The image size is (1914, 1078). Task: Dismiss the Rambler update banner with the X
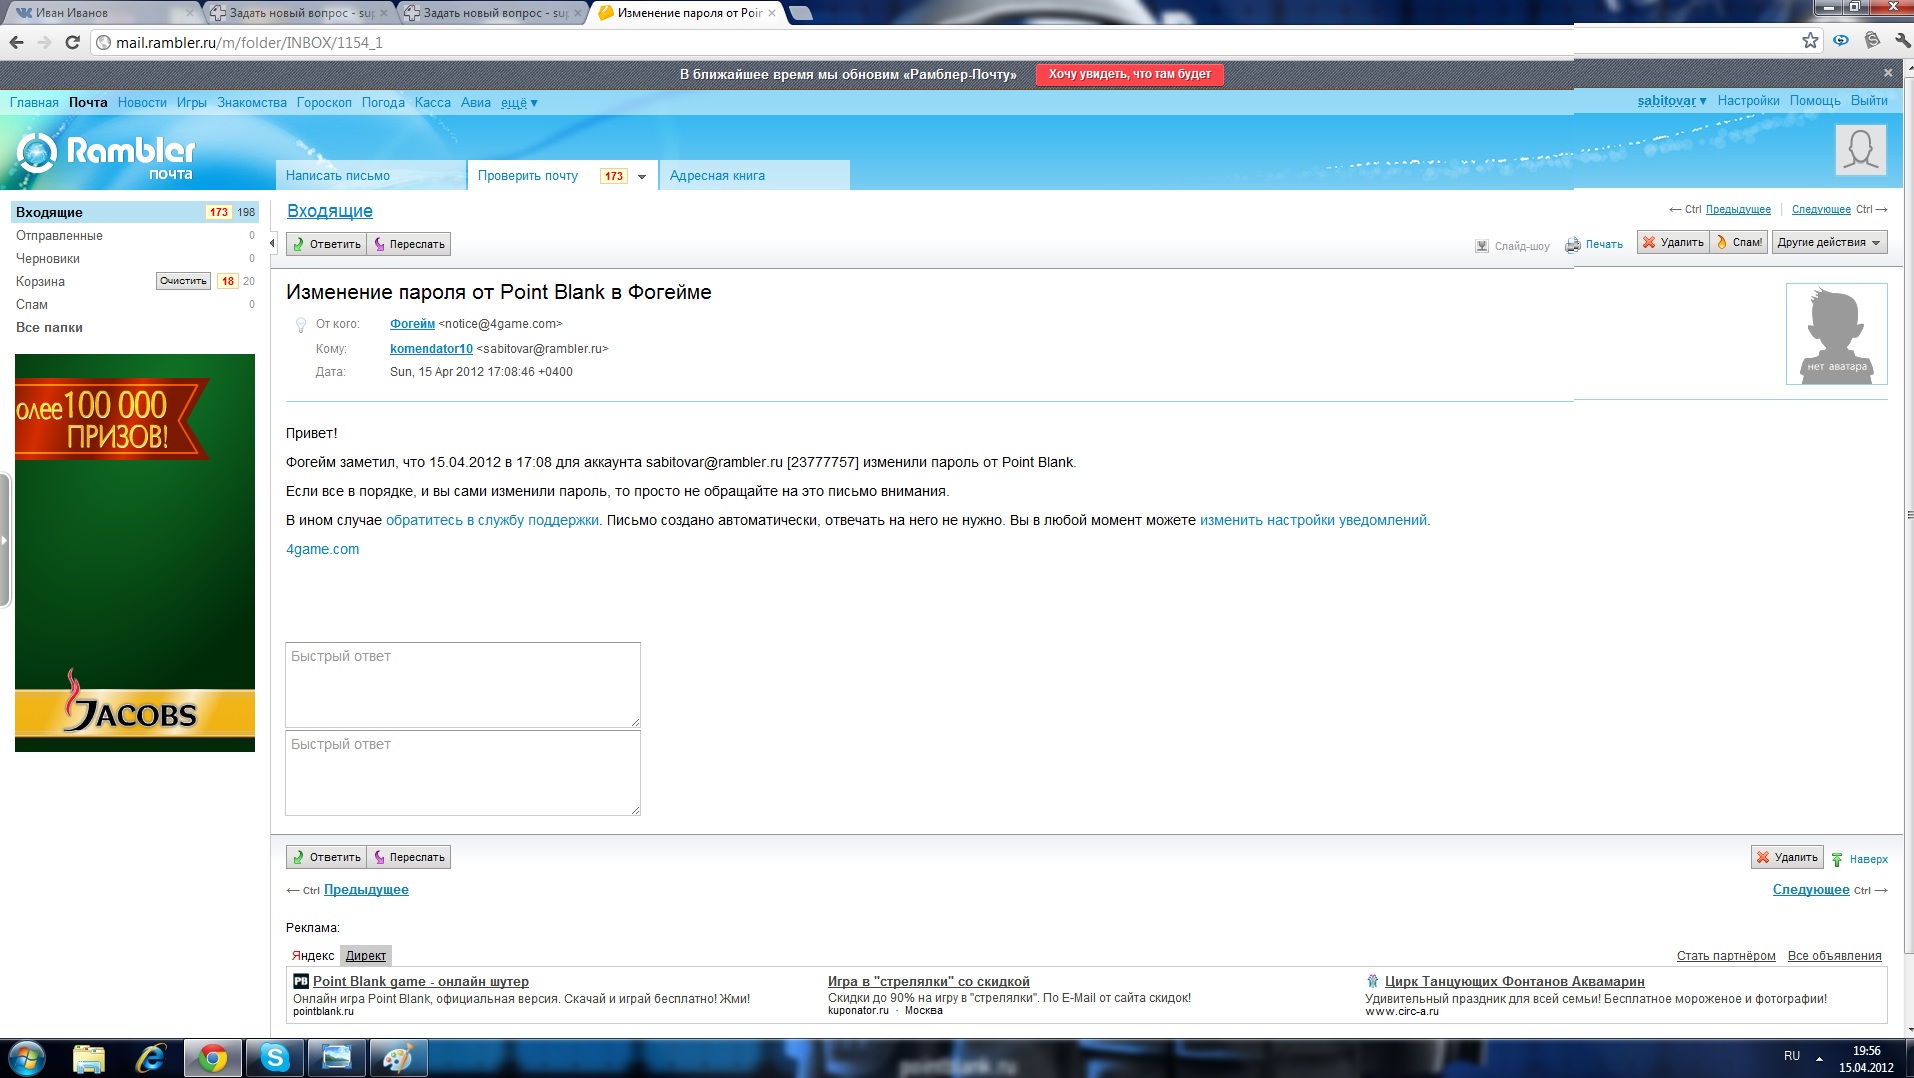point(1888,73)
